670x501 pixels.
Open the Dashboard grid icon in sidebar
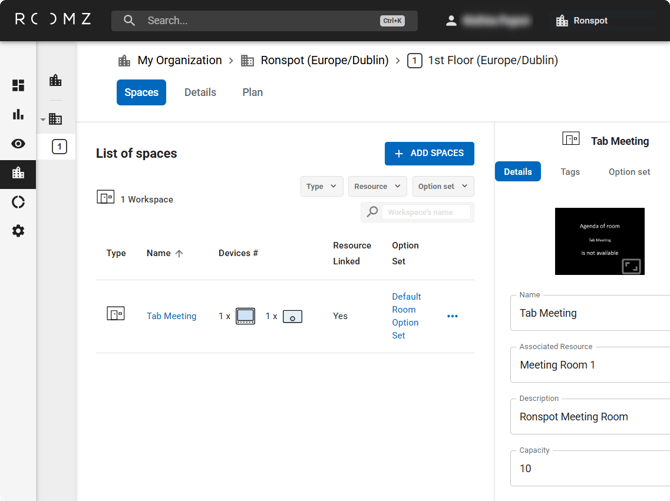click(x=18, y=85)
